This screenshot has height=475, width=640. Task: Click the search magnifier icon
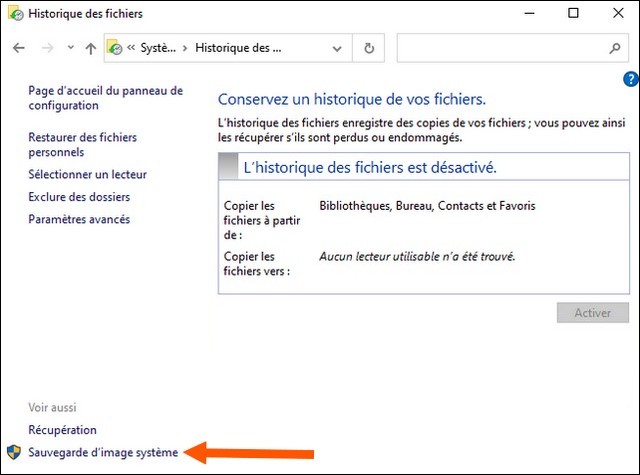(x=615, y=48)
